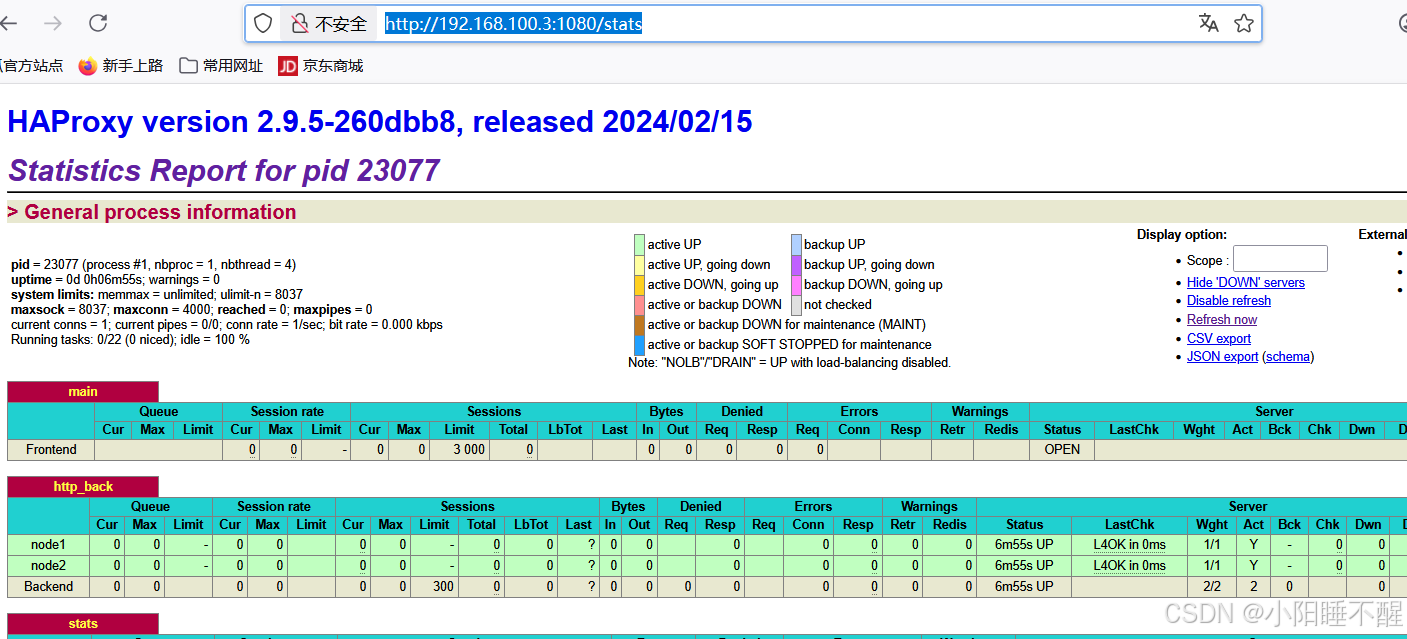
Task: Click the Session rate header in main table
Action: (x=287, y=412)
